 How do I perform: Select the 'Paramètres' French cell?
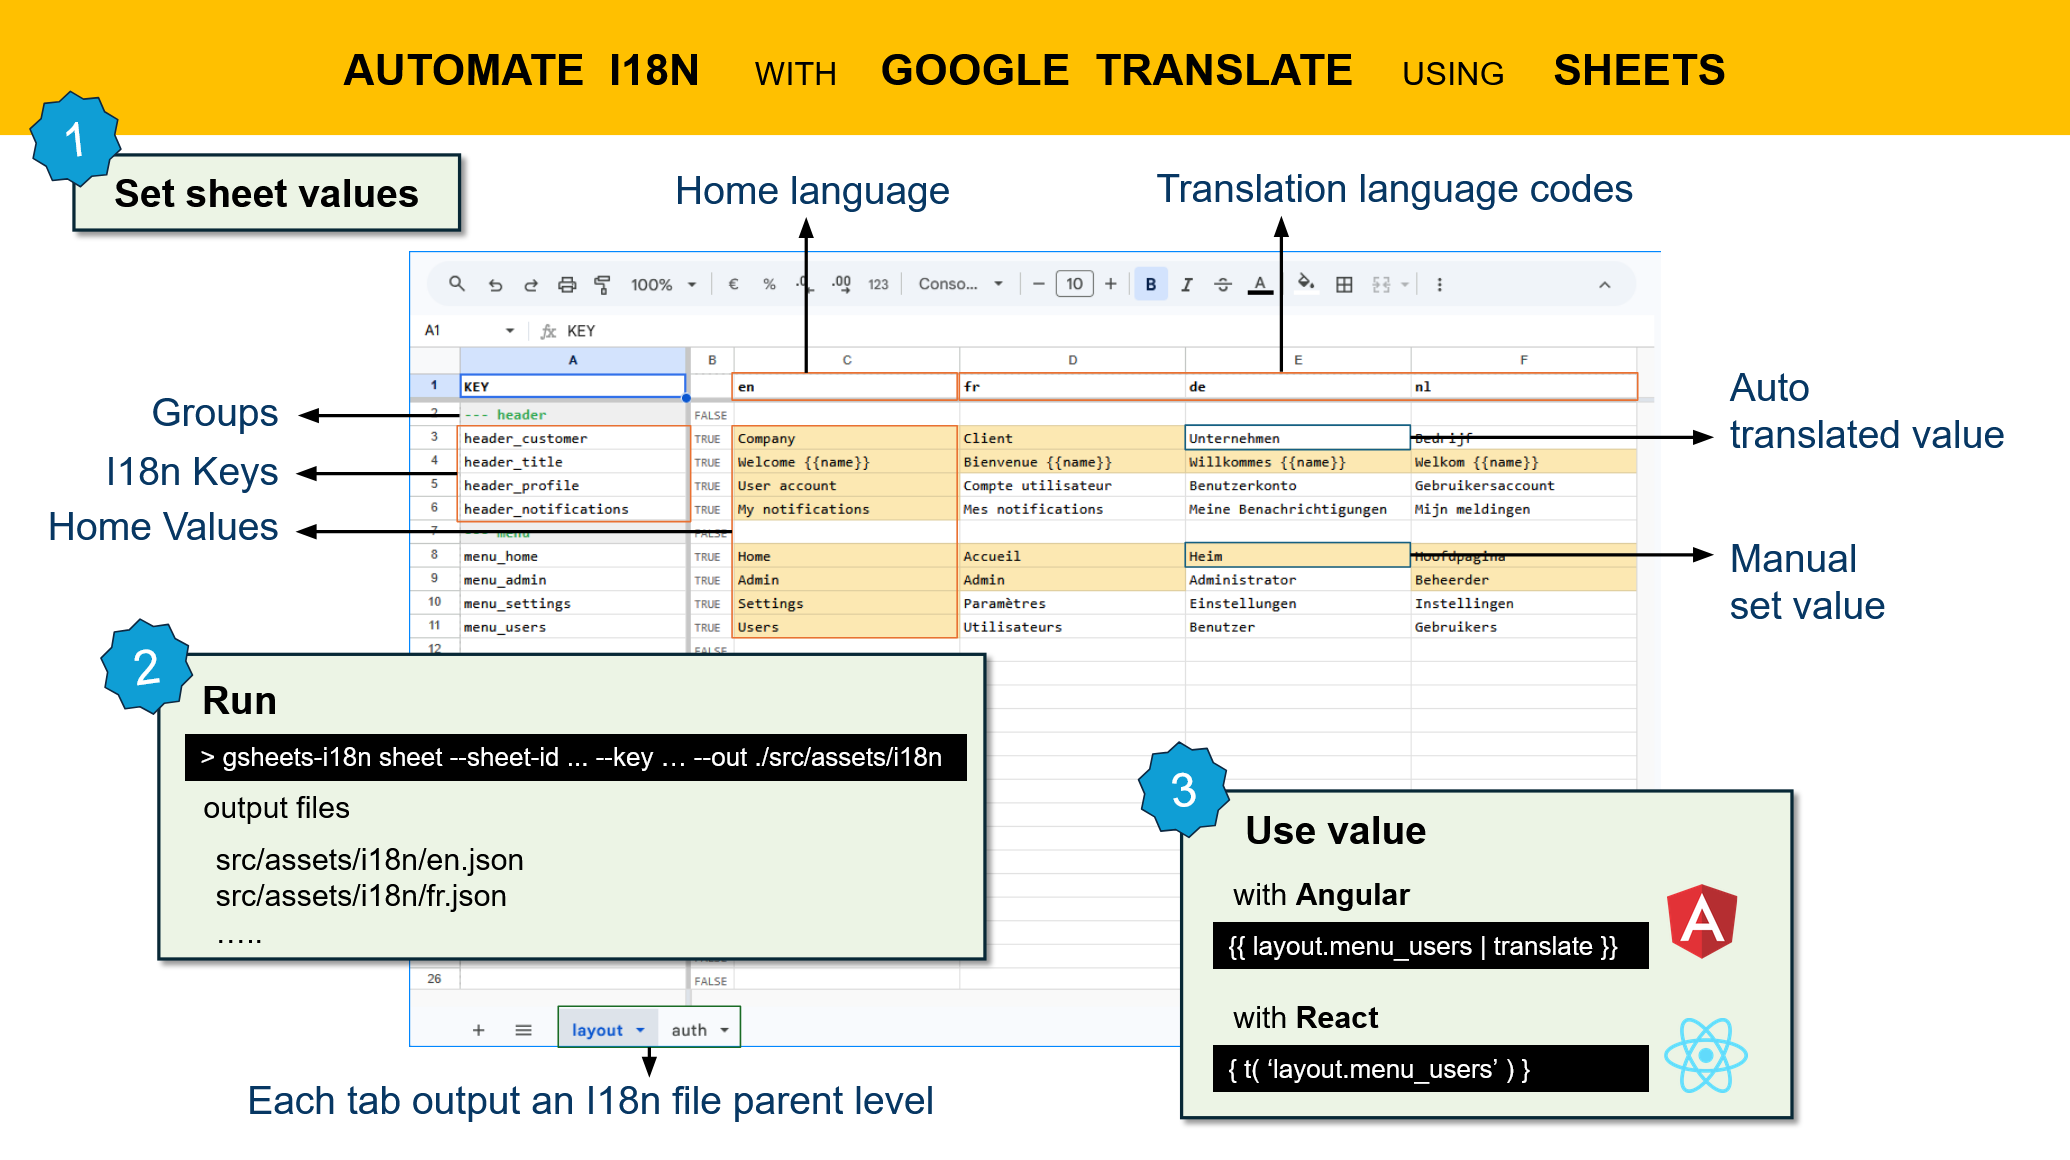[x=1072, y=603]
